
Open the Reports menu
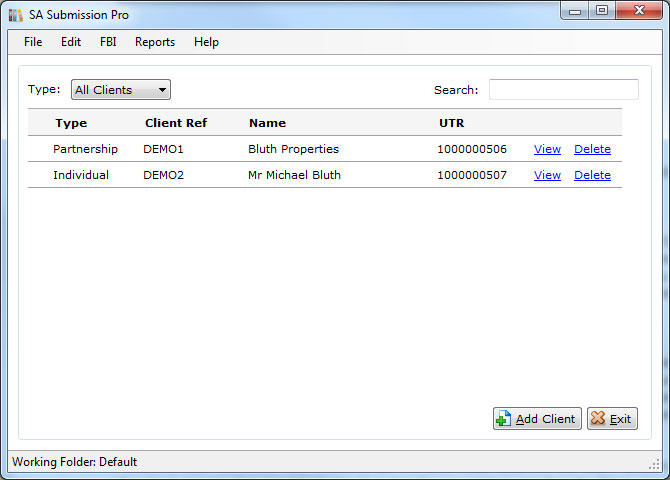(155, 42)
